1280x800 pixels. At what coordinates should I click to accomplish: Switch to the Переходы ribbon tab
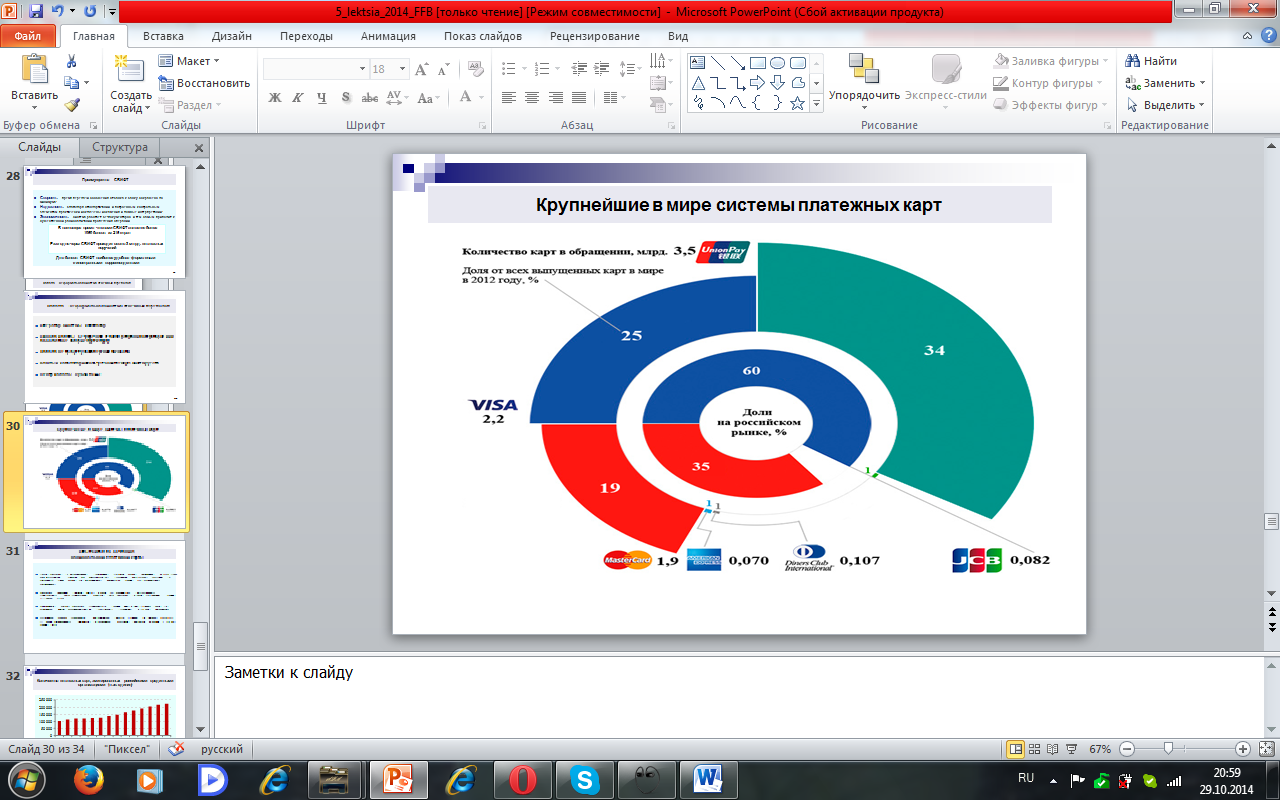(x=307, y=36)
